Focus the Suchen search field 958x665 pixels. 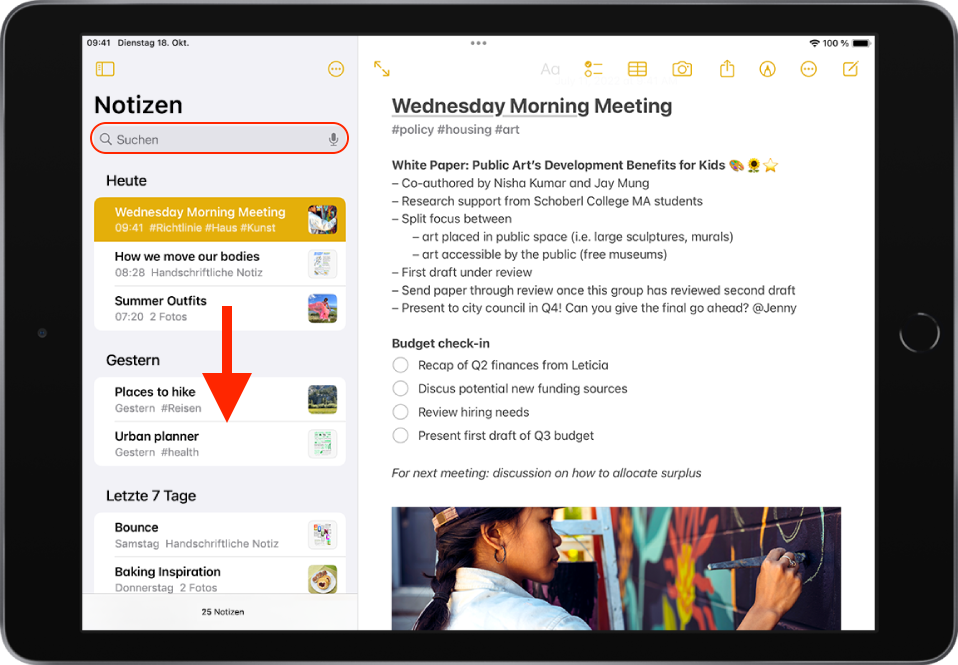click(x=219, y=139)
